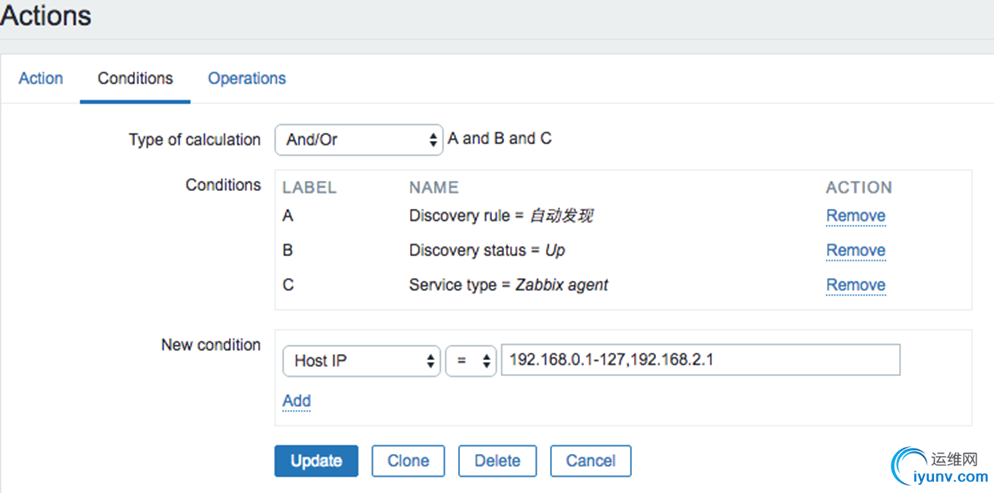Remove condition B Discovery status
Image resolution: width=994 pixels, height=493 pixels.
(x=855, y=251)
